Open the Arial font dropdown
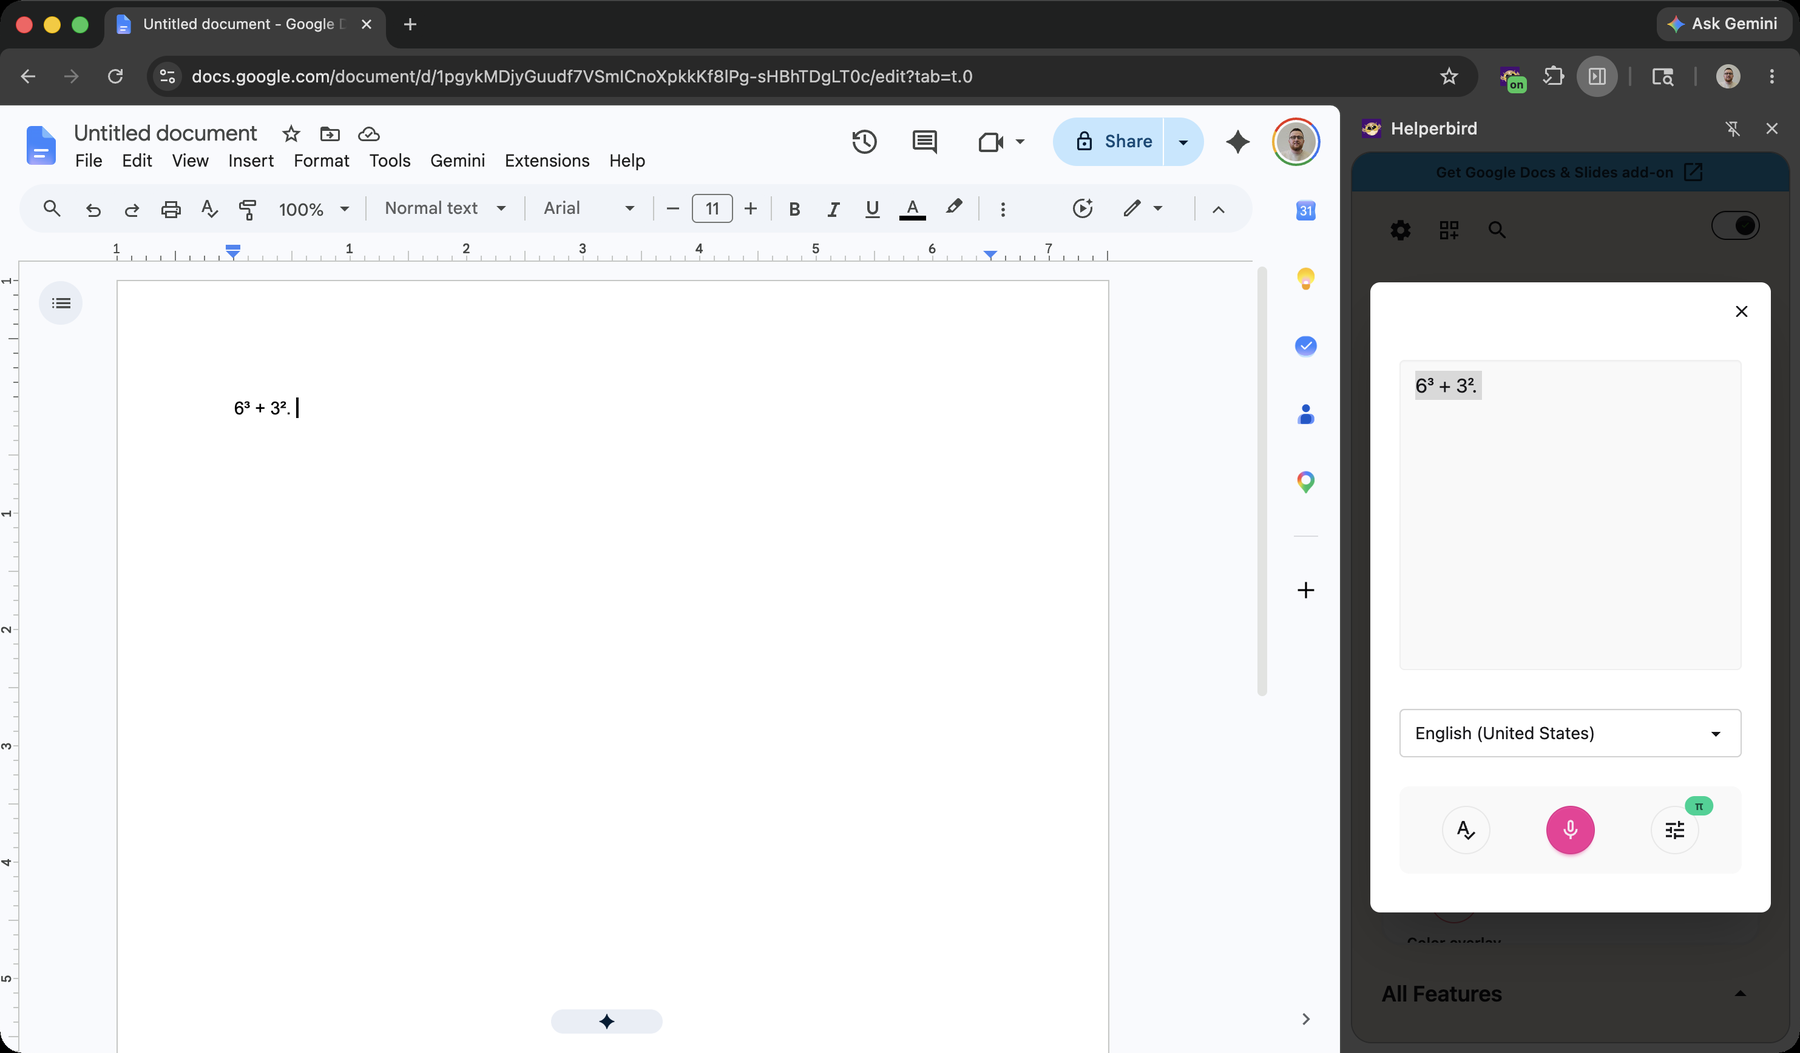Image resolution: width=1800 pixels, height=1053 pixels. click(x=588, y=208)
